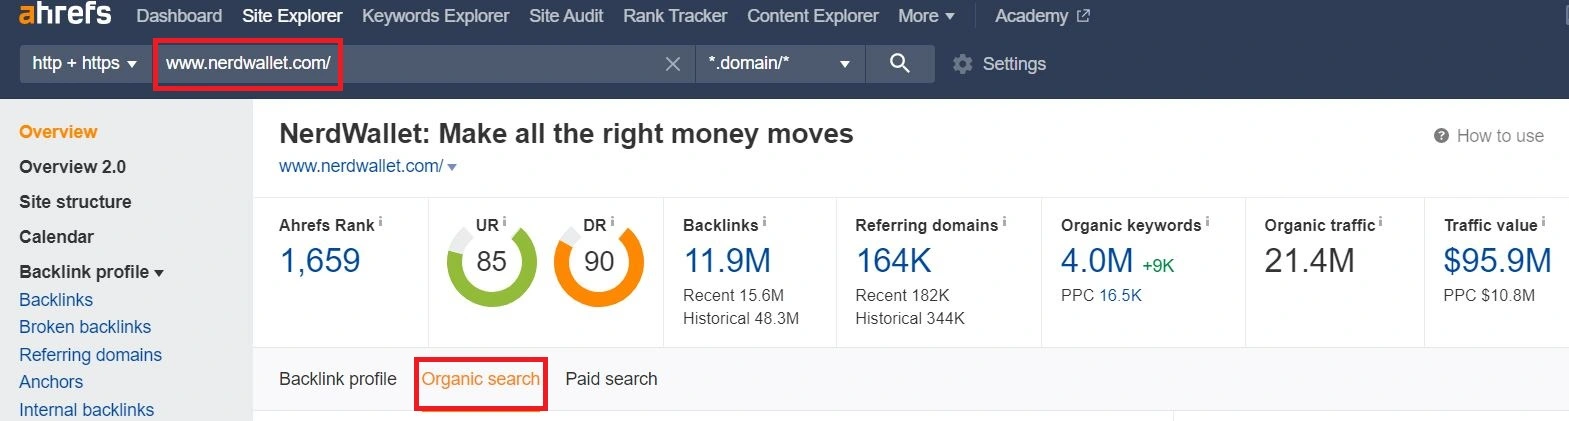The image size is (1569, 421).
Task: Open Site structure in sidebar
Action: [x=75, y=202]
